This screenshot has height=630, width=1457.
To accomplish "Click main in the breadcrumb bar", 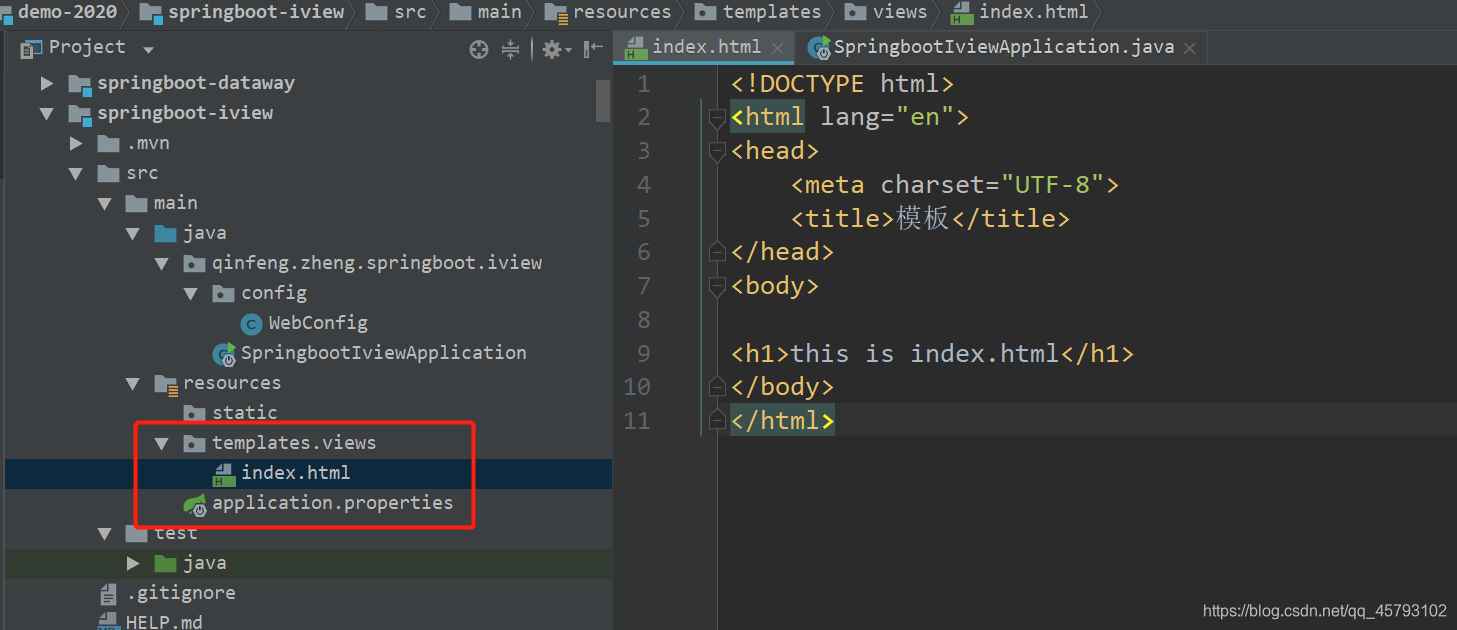I will [x=499, y=12].
